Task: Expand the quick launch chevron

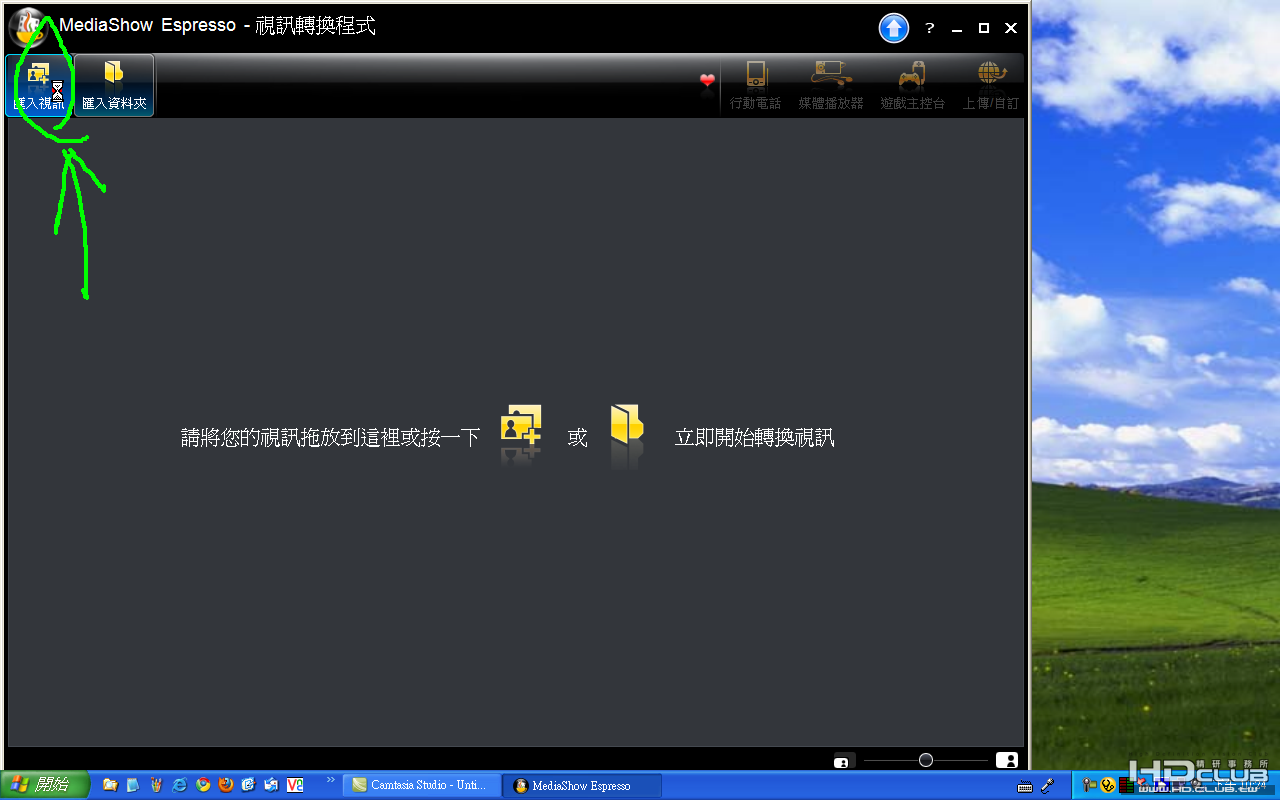Action: click(331, 780)
